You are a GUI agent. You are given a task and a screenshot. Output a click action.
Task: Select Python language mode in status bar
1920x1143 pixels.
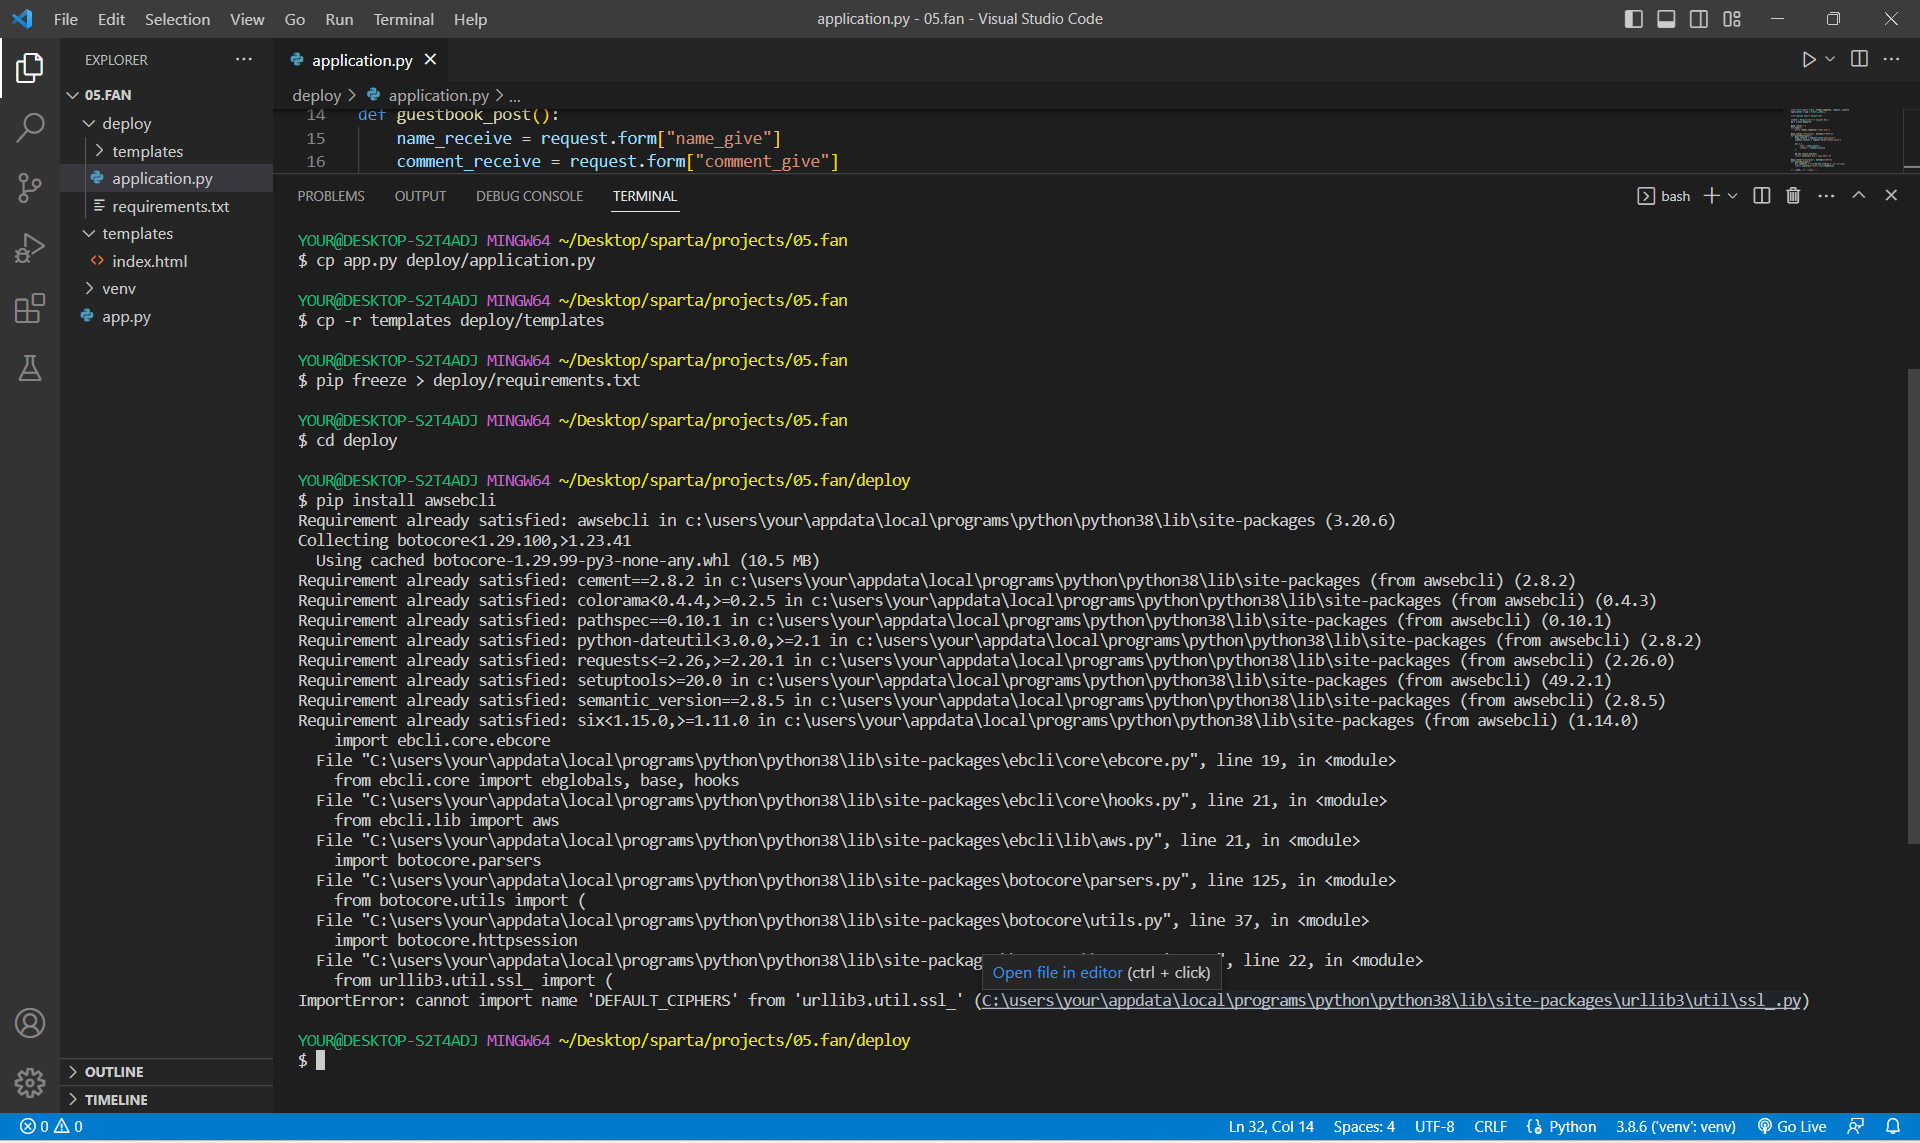point(1572,1127)
